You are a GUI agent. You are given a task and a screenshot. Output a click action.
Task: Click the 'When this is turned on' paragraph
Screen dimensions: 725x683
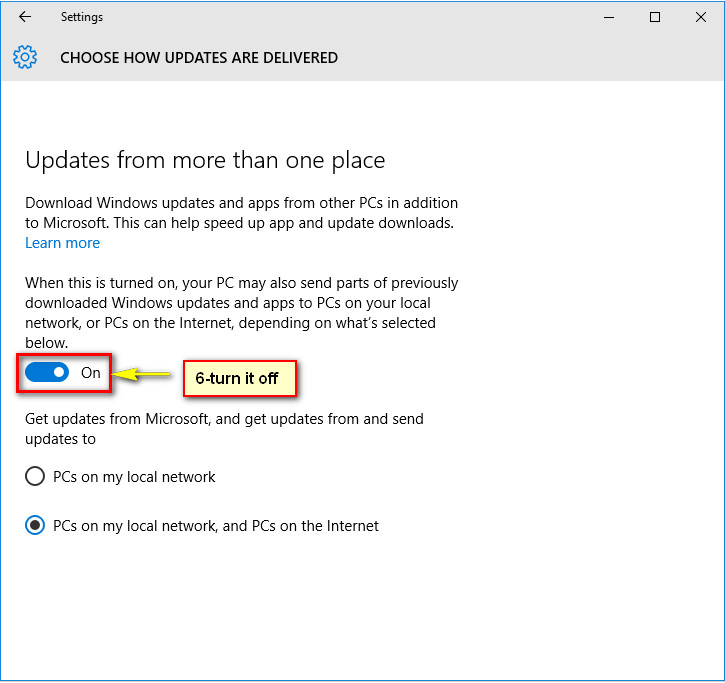click(241, 313)
